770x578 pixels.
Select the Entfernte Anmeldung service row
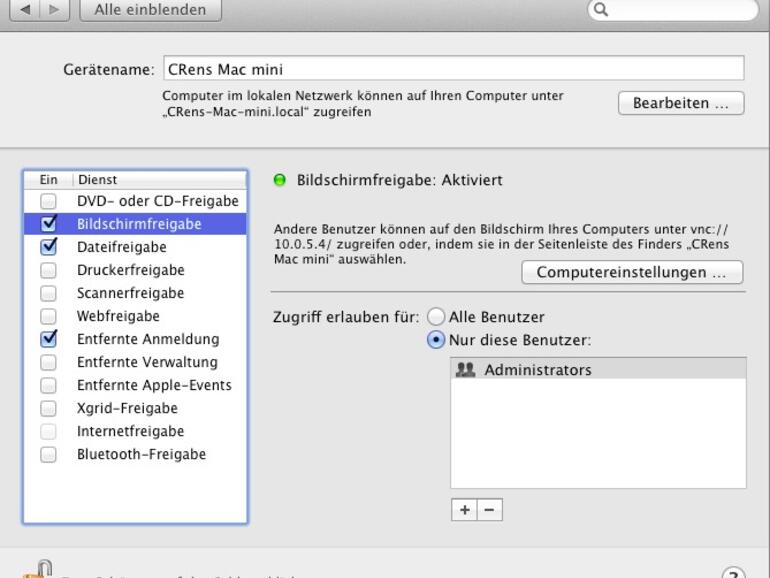click(x=135, y=339)
